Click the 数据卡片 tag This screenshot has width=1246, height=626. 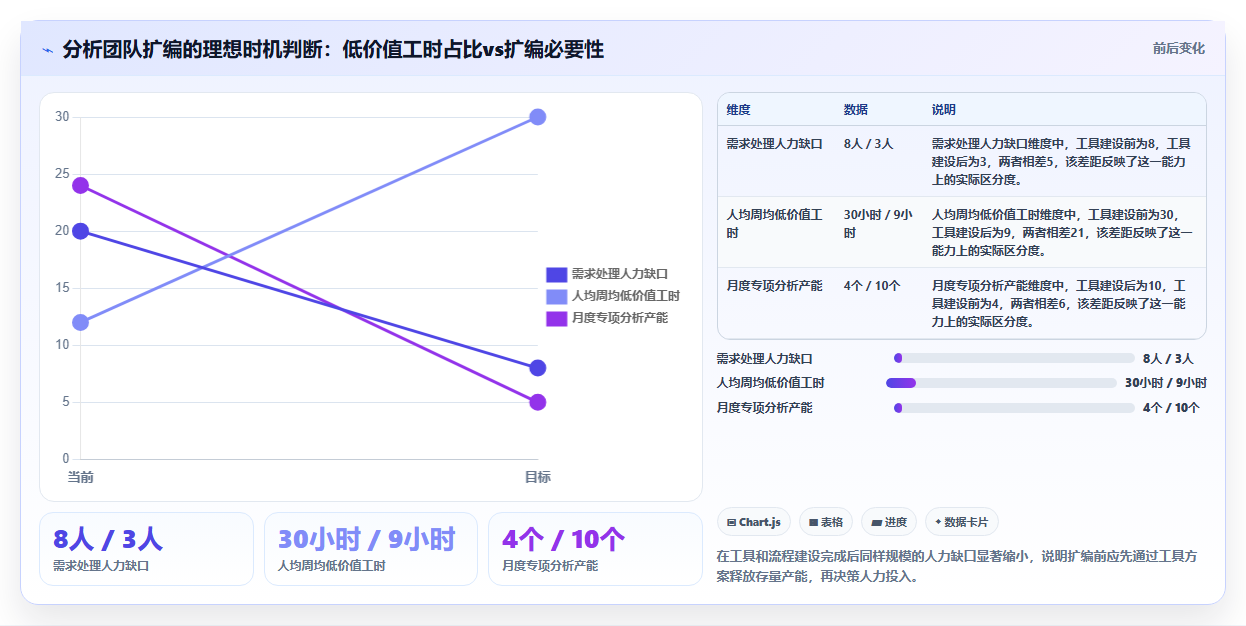click(962, 522)
